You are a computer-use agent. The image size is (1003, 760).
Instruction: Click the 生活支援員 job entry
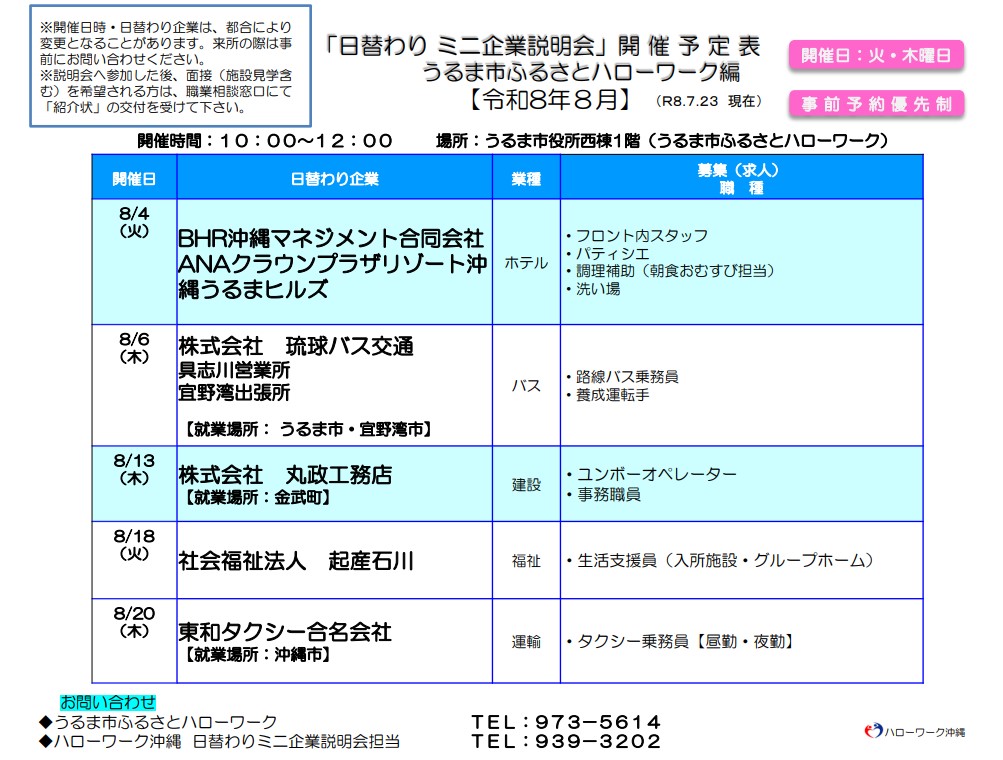point(721,560)
